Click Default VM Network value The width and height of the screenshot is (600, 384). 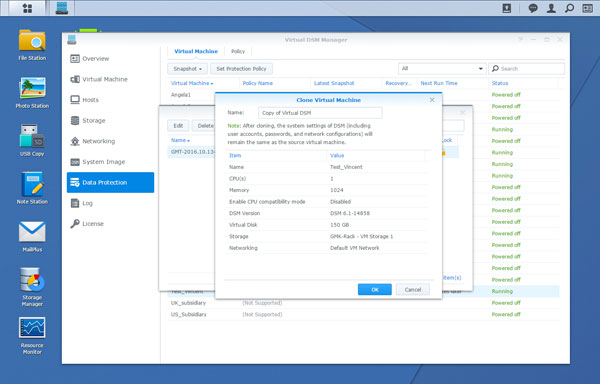[x=355, y=248]
